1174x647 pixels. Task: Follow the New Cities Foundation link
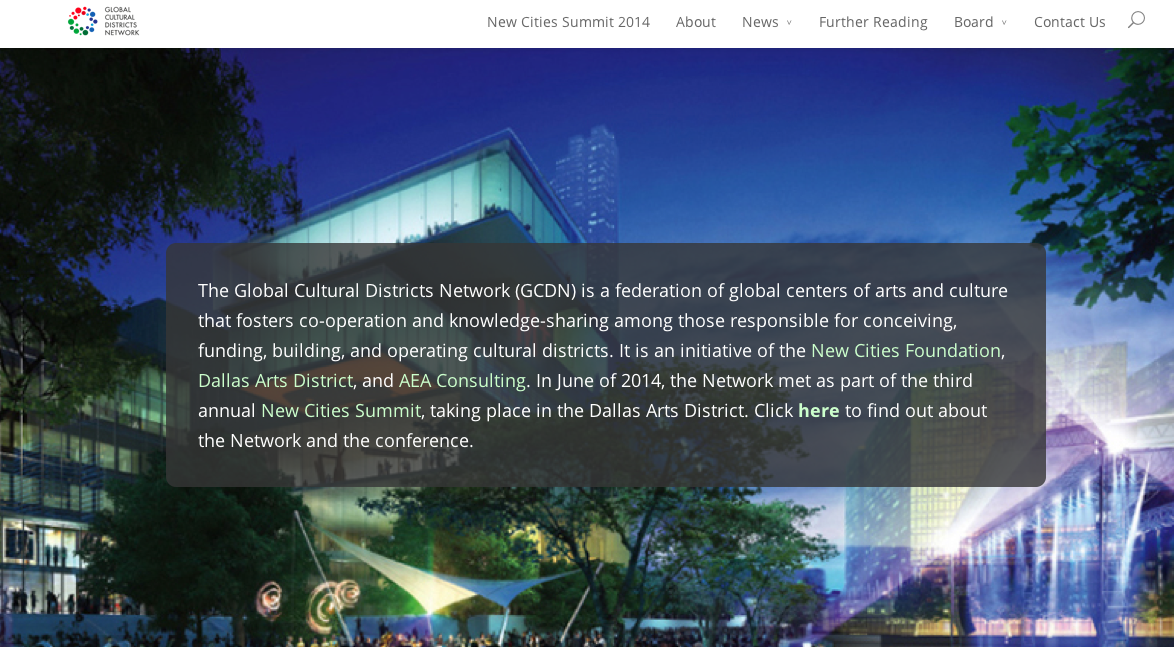click(x=906, y=350)
